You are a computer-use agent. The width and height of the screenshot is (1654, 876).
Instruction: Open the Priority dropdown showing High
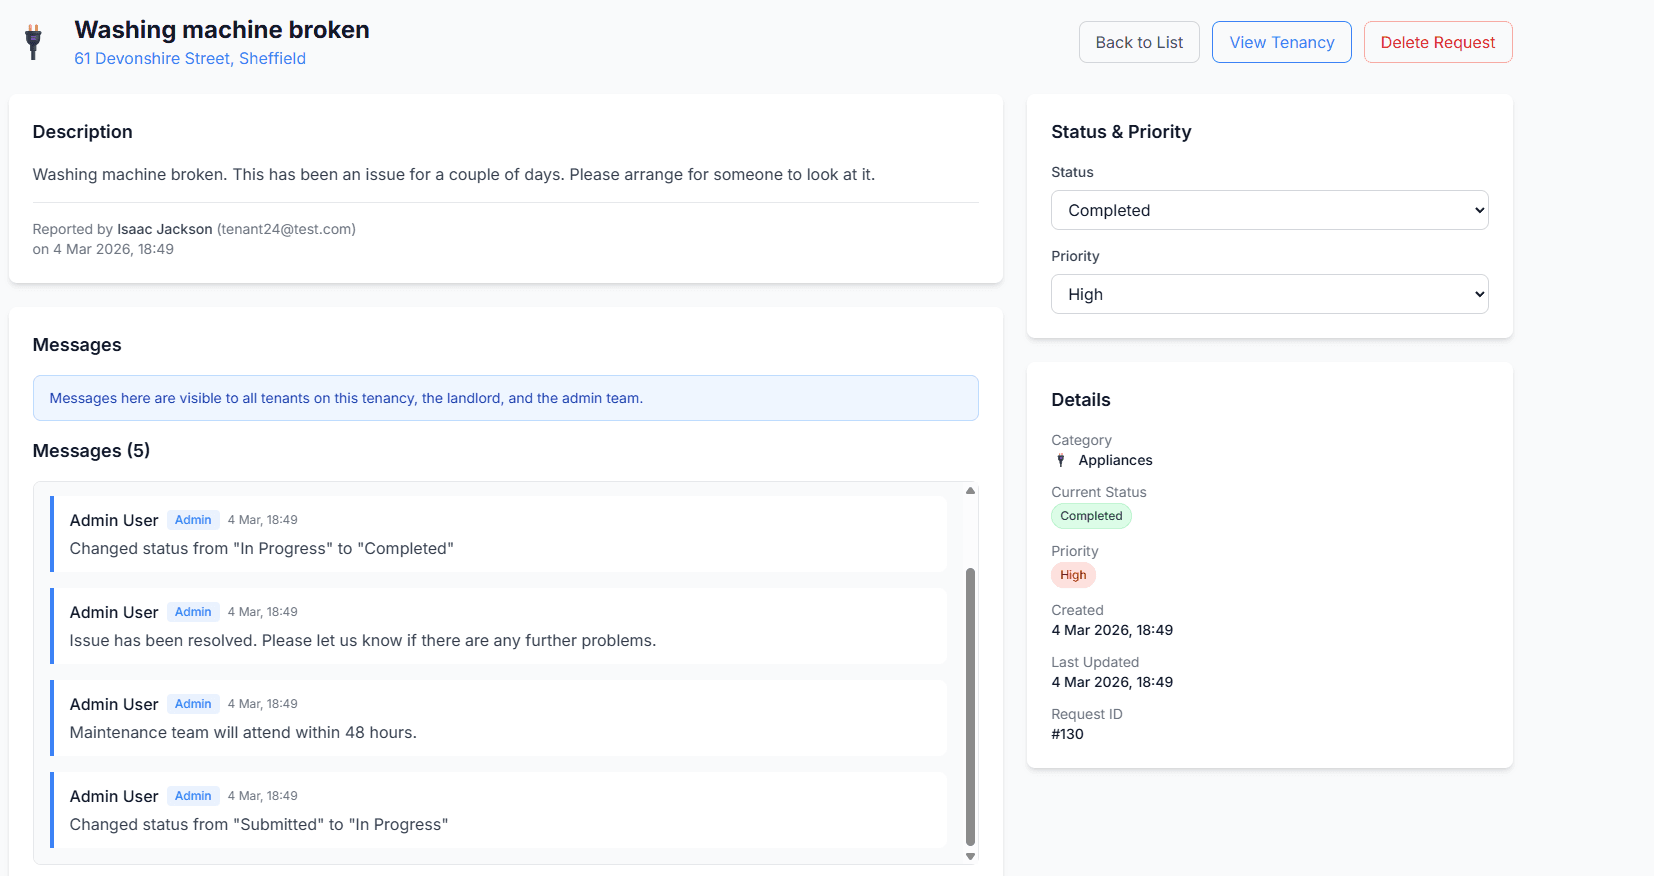[x=1269, y=294]
